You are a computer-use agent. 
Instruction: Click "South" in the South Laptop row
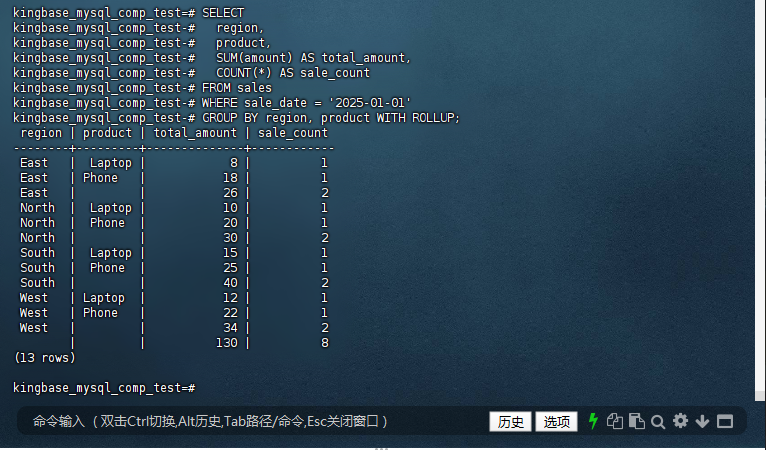[x=37, y=253]
